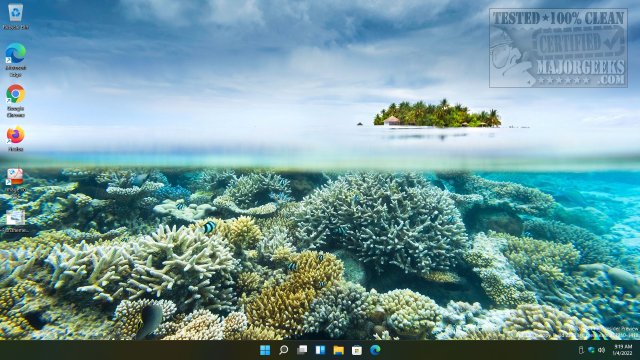Click the island on the desktop wallpaper
The image size is (640, 360).
point(437,114)
